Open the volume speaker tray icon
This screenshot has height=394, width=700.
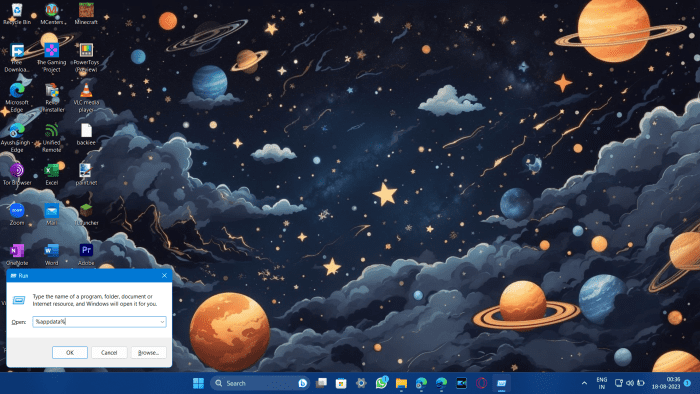point(630,383)
